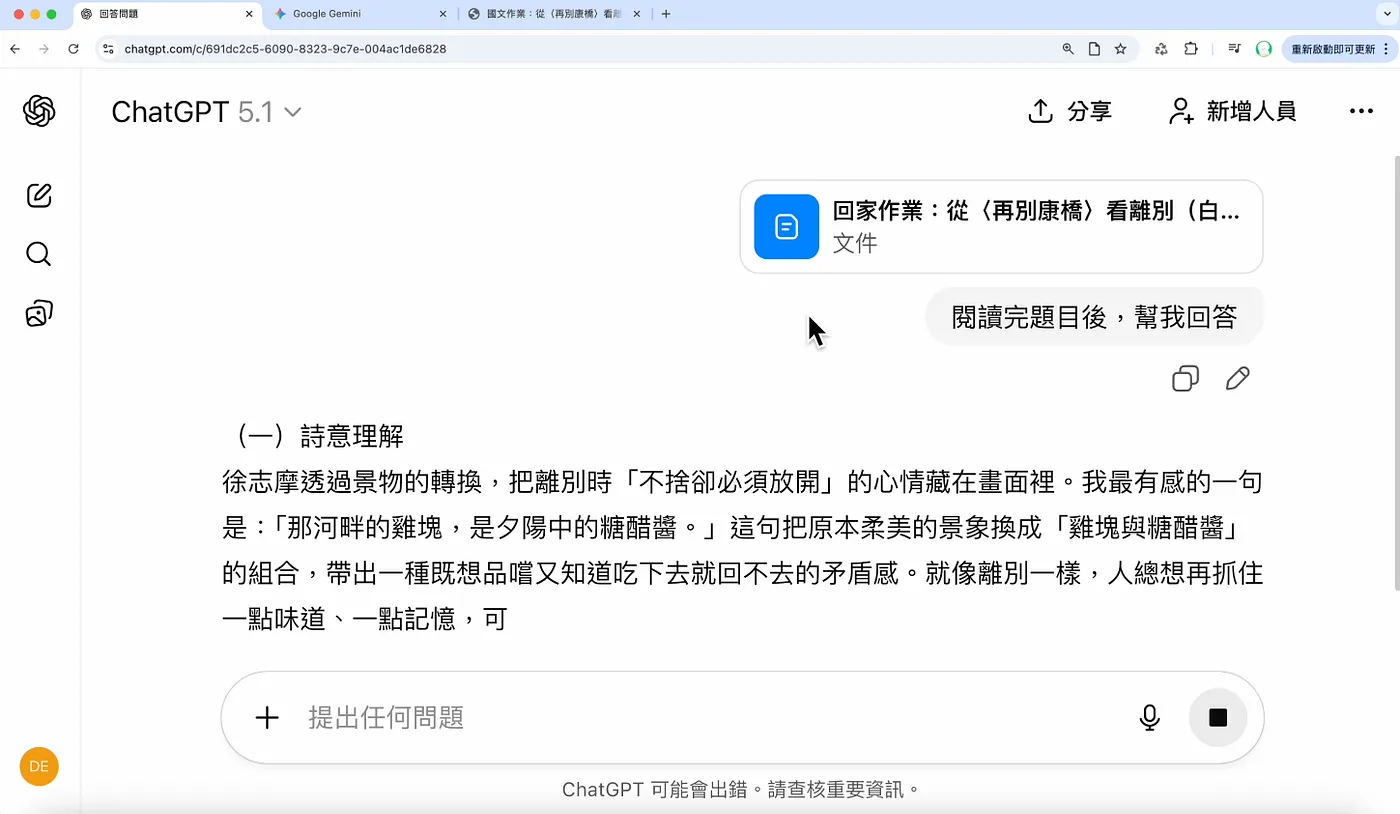This screenshot has height=814, width=1400.
Task: Open the attached homework file card
Action: click(1001, 227)
